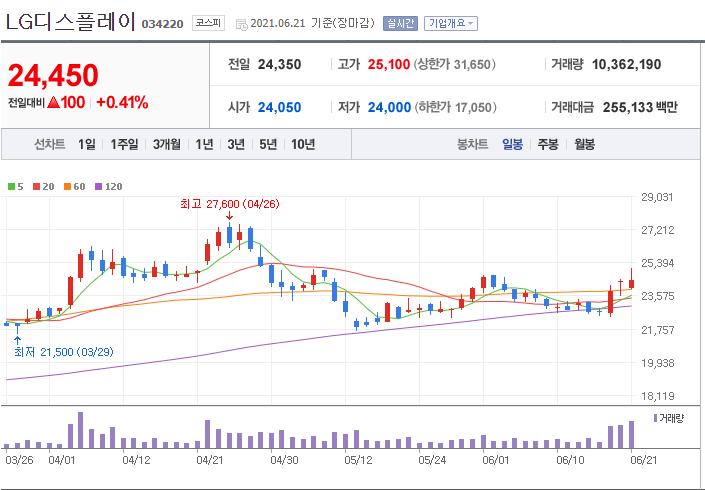Click the purple 거래량 volume legend swatch
This screenshot has width=705, height=490.
click(655, 419)
